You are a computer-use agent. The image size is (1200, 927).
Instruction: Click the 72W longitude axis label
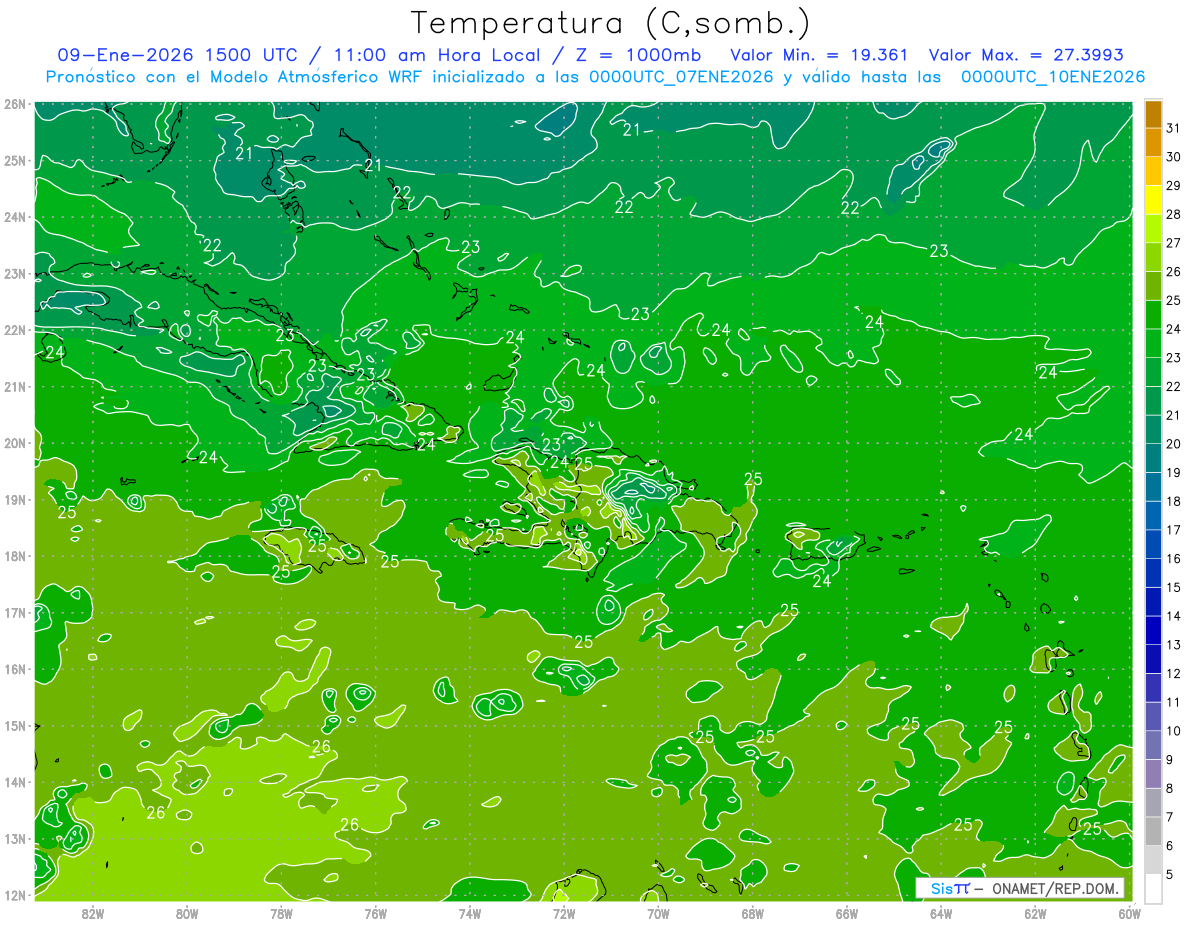pos(564,912)
